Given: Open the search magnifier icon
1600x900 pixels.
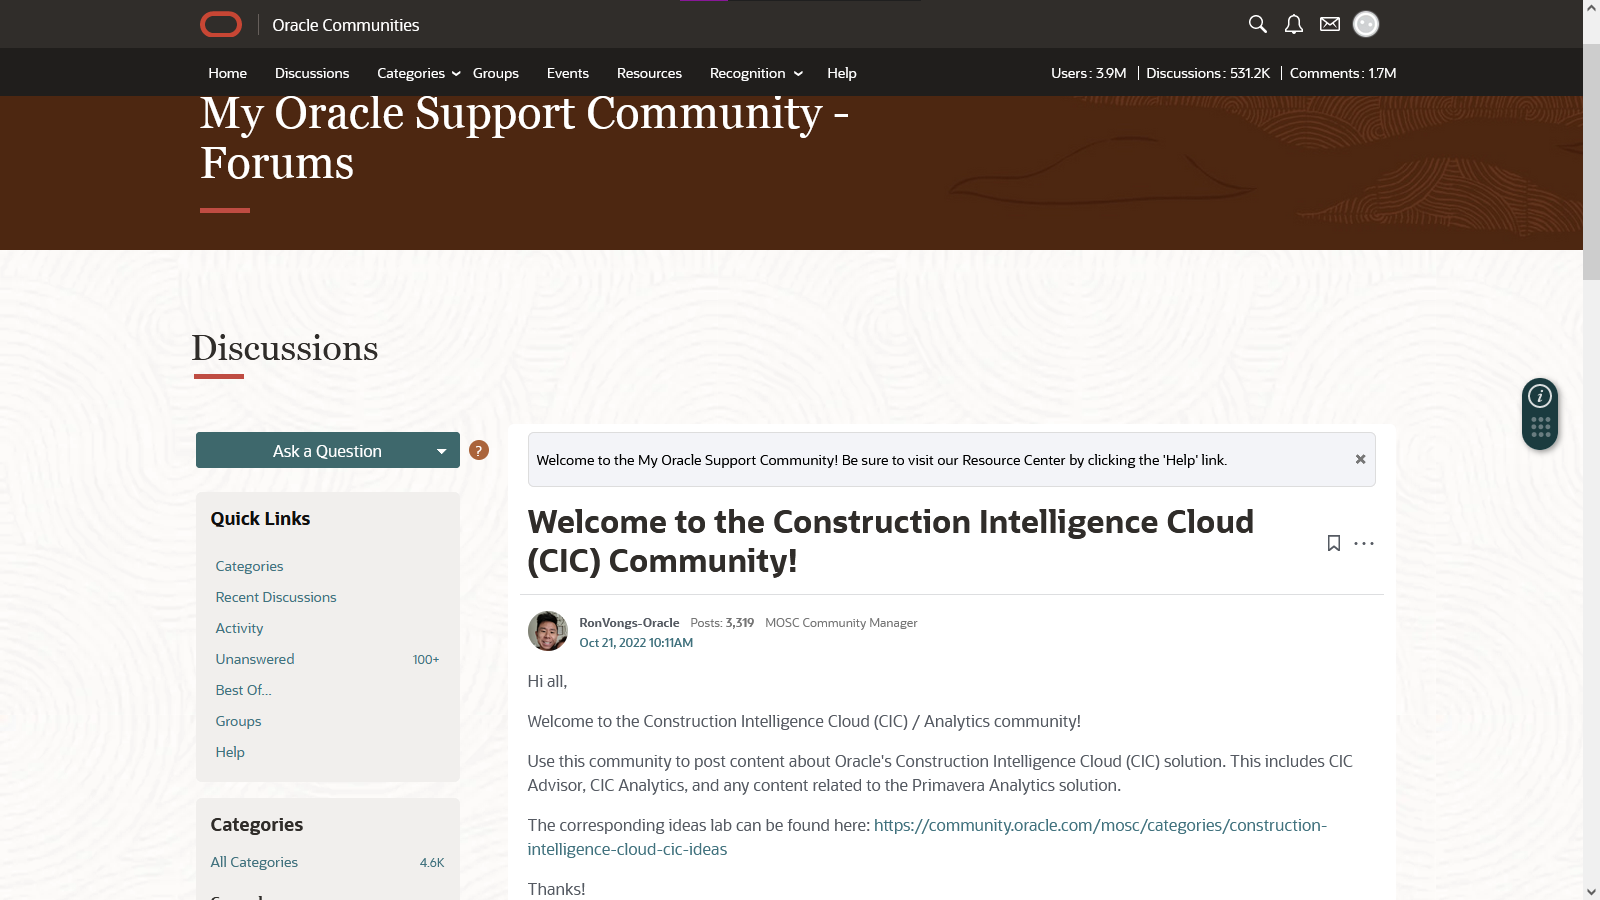Looking at the screenshot, I should click(1258, 24).
